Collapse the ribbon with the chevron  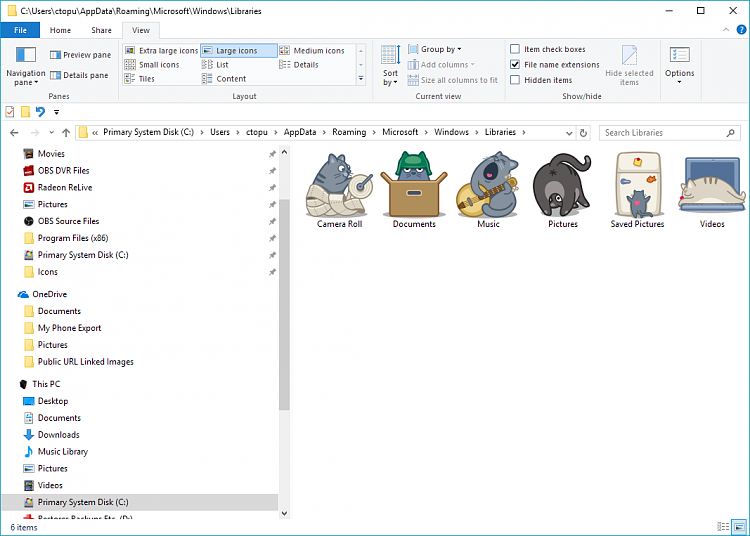(x=726, y=30)
